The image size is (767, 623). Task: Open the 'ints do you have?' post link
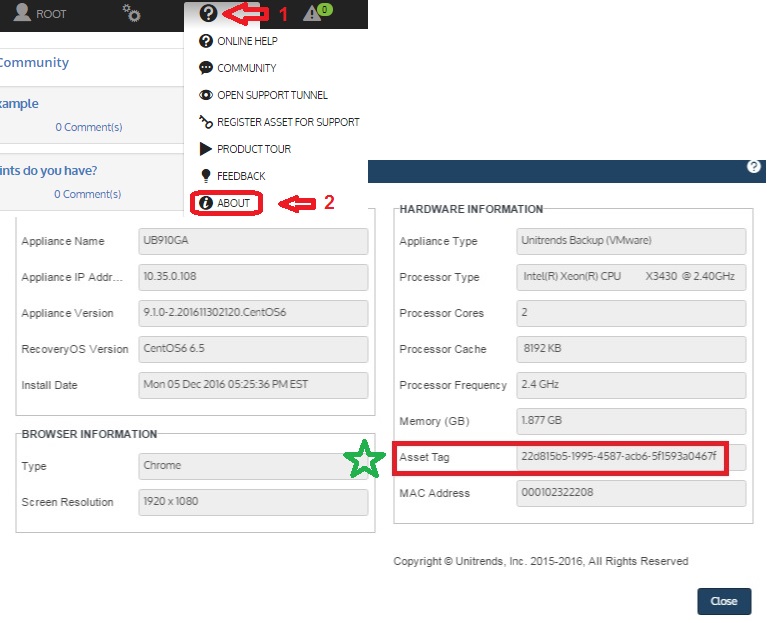coord(48,171)
